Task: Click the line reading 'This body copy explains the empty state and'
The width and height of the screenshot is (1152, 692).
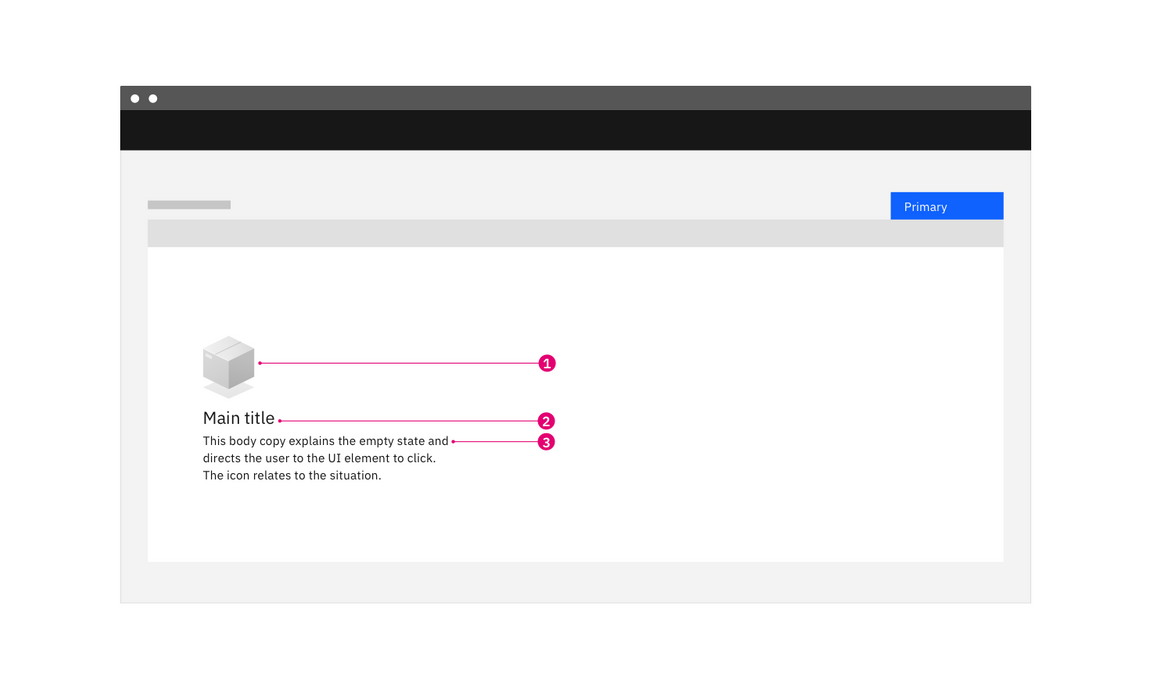Action: tap(325, 441)
